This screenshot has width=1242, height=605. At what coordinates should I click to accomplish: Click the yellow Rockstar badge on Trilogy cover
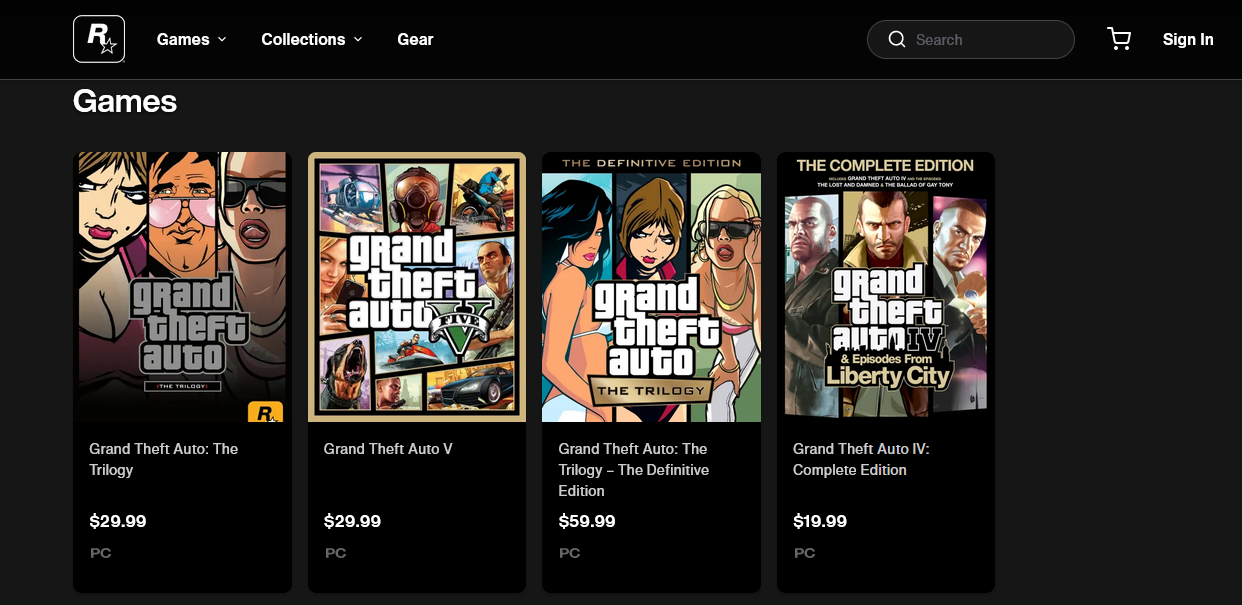pyautogui.click(x=265, y=412)
